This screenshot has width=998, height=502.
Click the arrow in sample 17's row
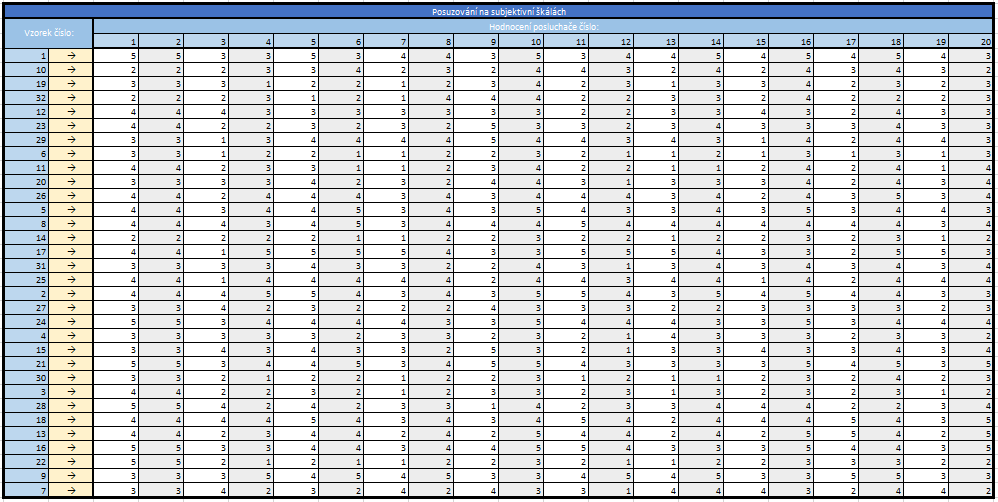pos(71,252)
